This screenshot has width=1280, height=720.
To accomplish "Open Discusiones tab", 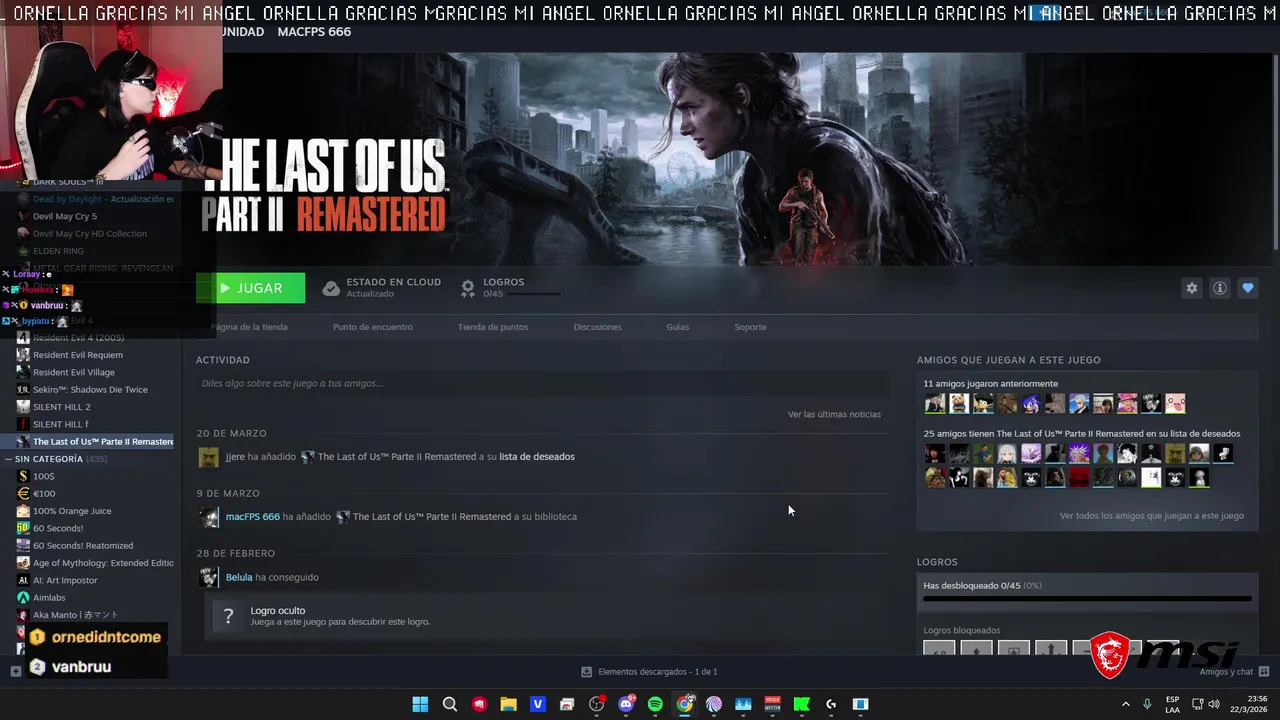I will [597, 327].
